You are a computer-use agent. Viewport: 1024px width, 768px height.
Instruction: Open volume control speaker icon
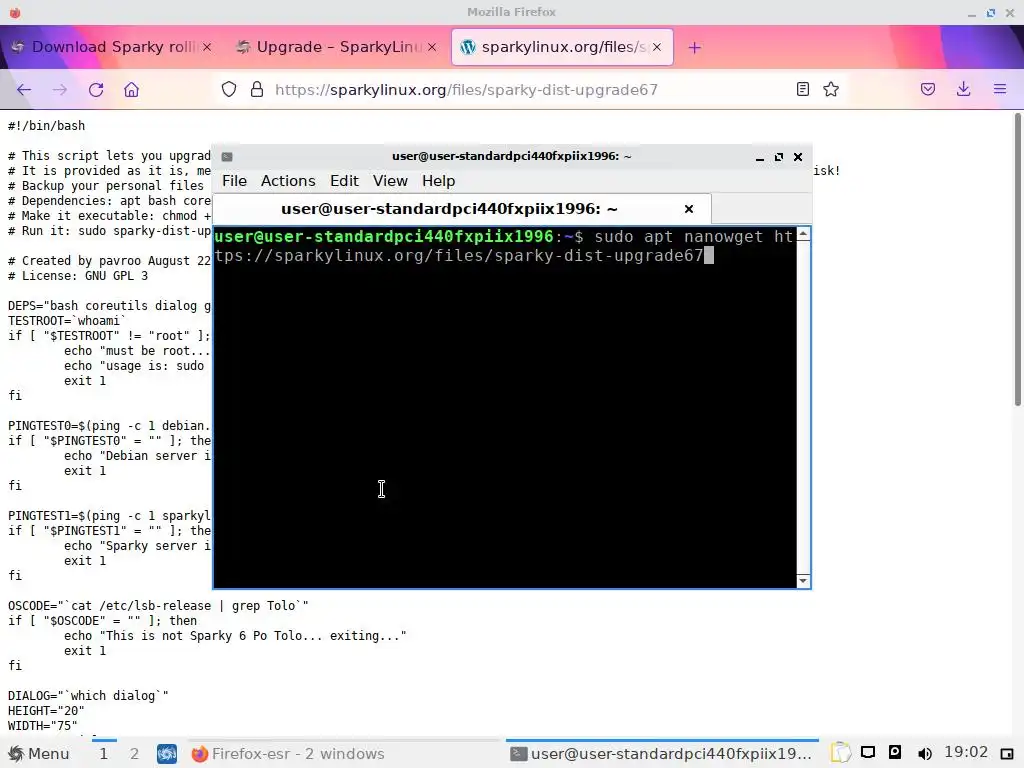924,754
